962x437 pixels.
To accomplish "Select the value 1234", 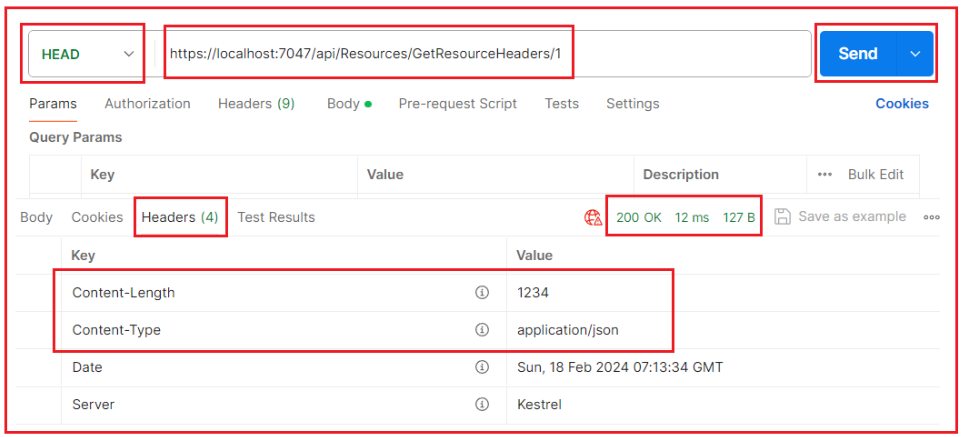I will (533, 293).
